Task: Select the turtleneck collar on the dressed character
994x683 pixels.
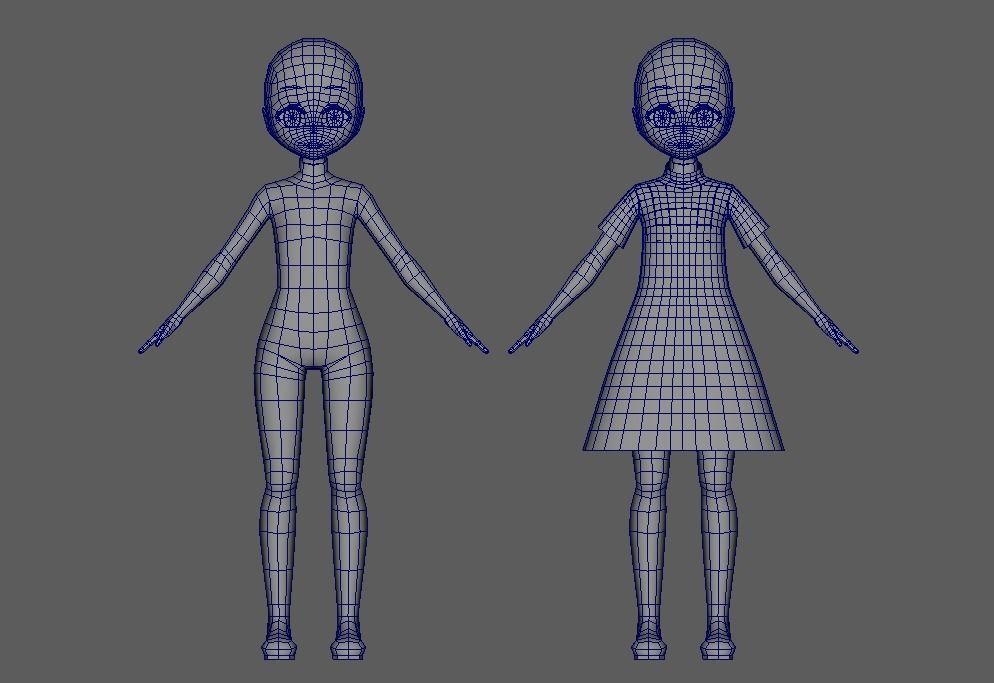Action: pos(683,171)
